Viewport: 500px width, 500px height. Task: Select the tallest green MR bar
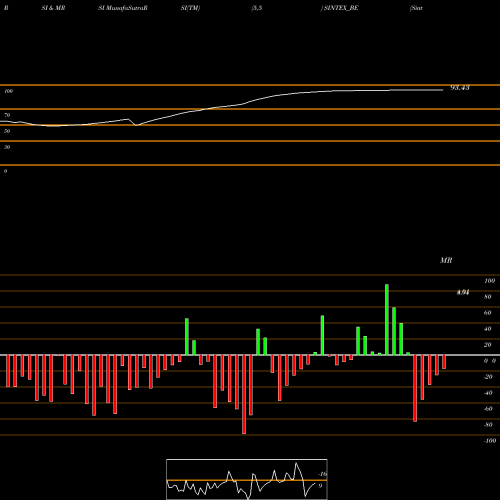point(387,320)
